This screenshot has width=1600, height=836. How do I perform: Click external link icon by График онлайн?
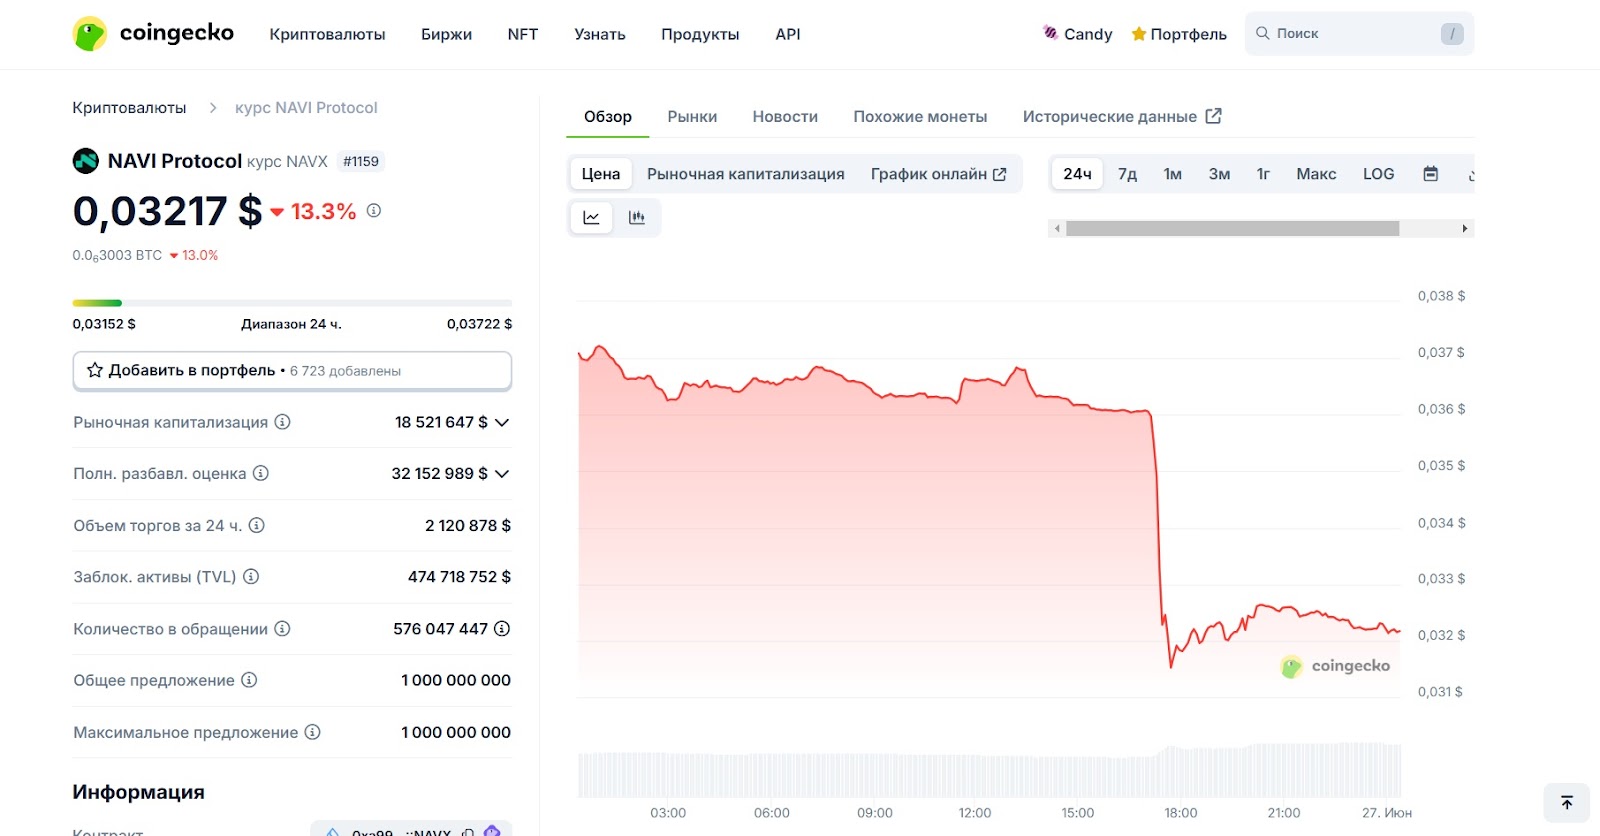[x=999, y=174]
